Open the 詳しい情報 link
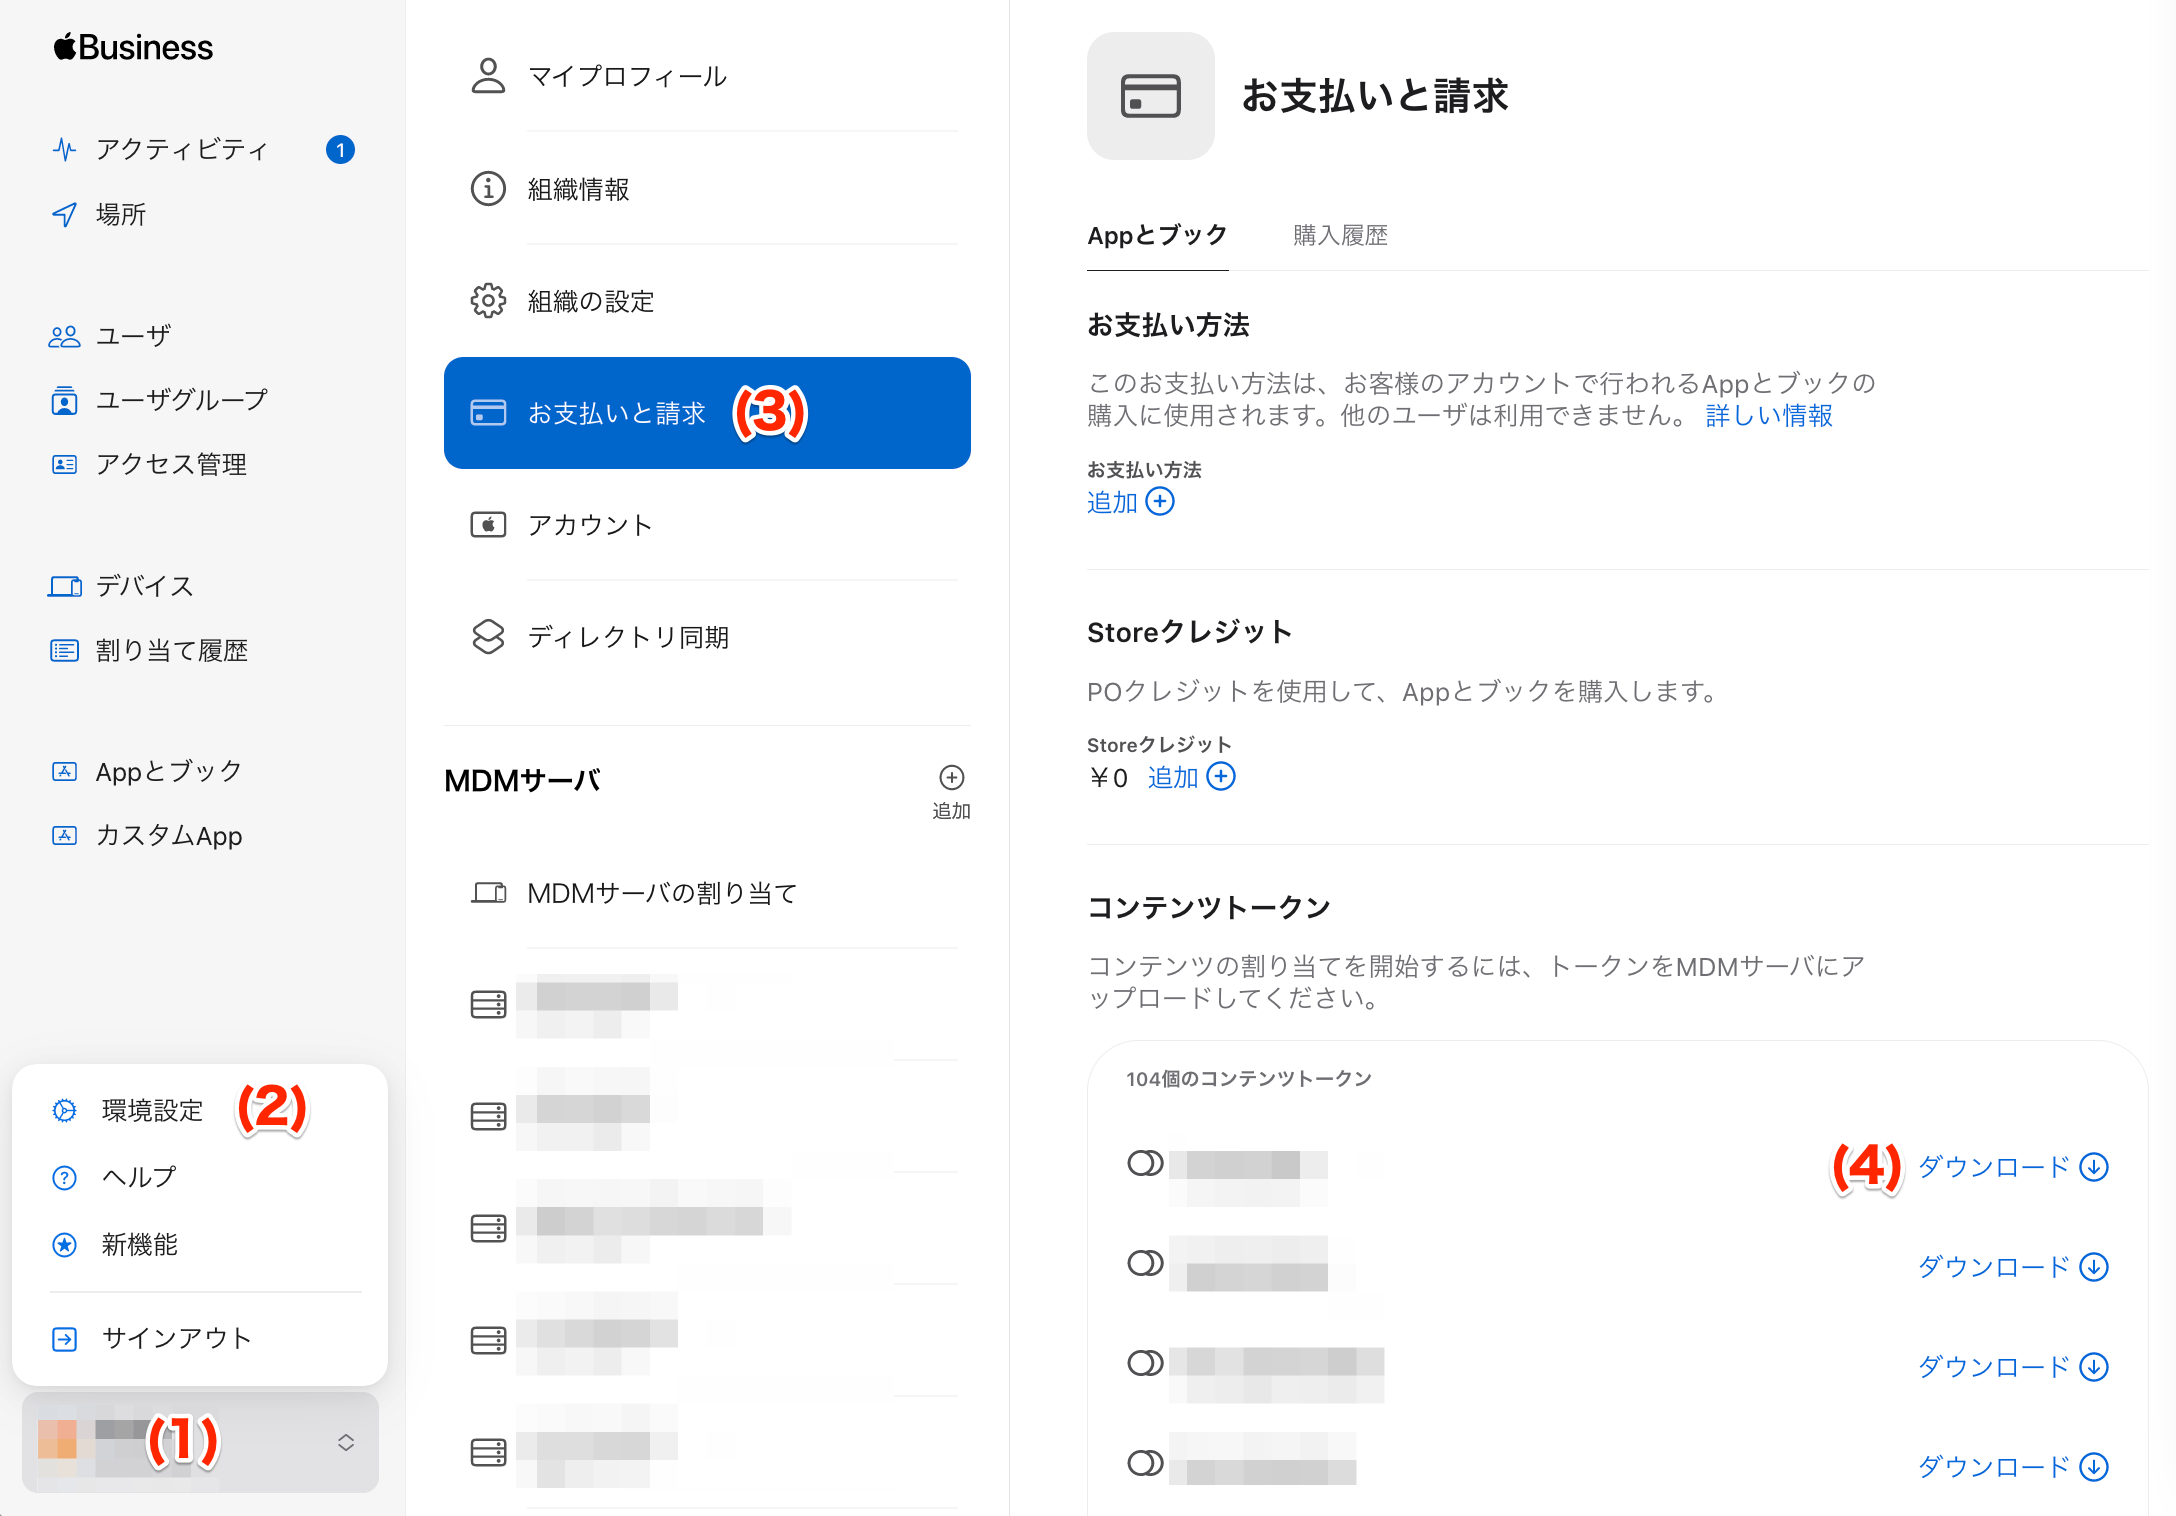Screen dimensions: 2176x1516 [1769, 416]
